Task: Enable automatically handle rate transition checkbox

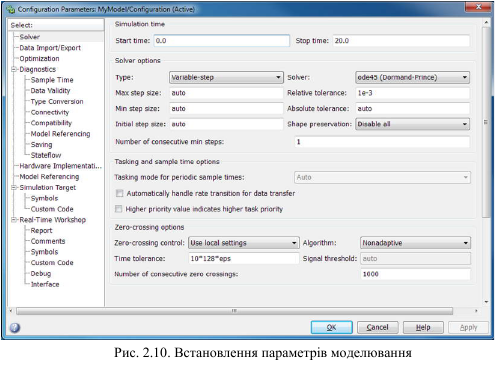Action: [x=119, y=193]
